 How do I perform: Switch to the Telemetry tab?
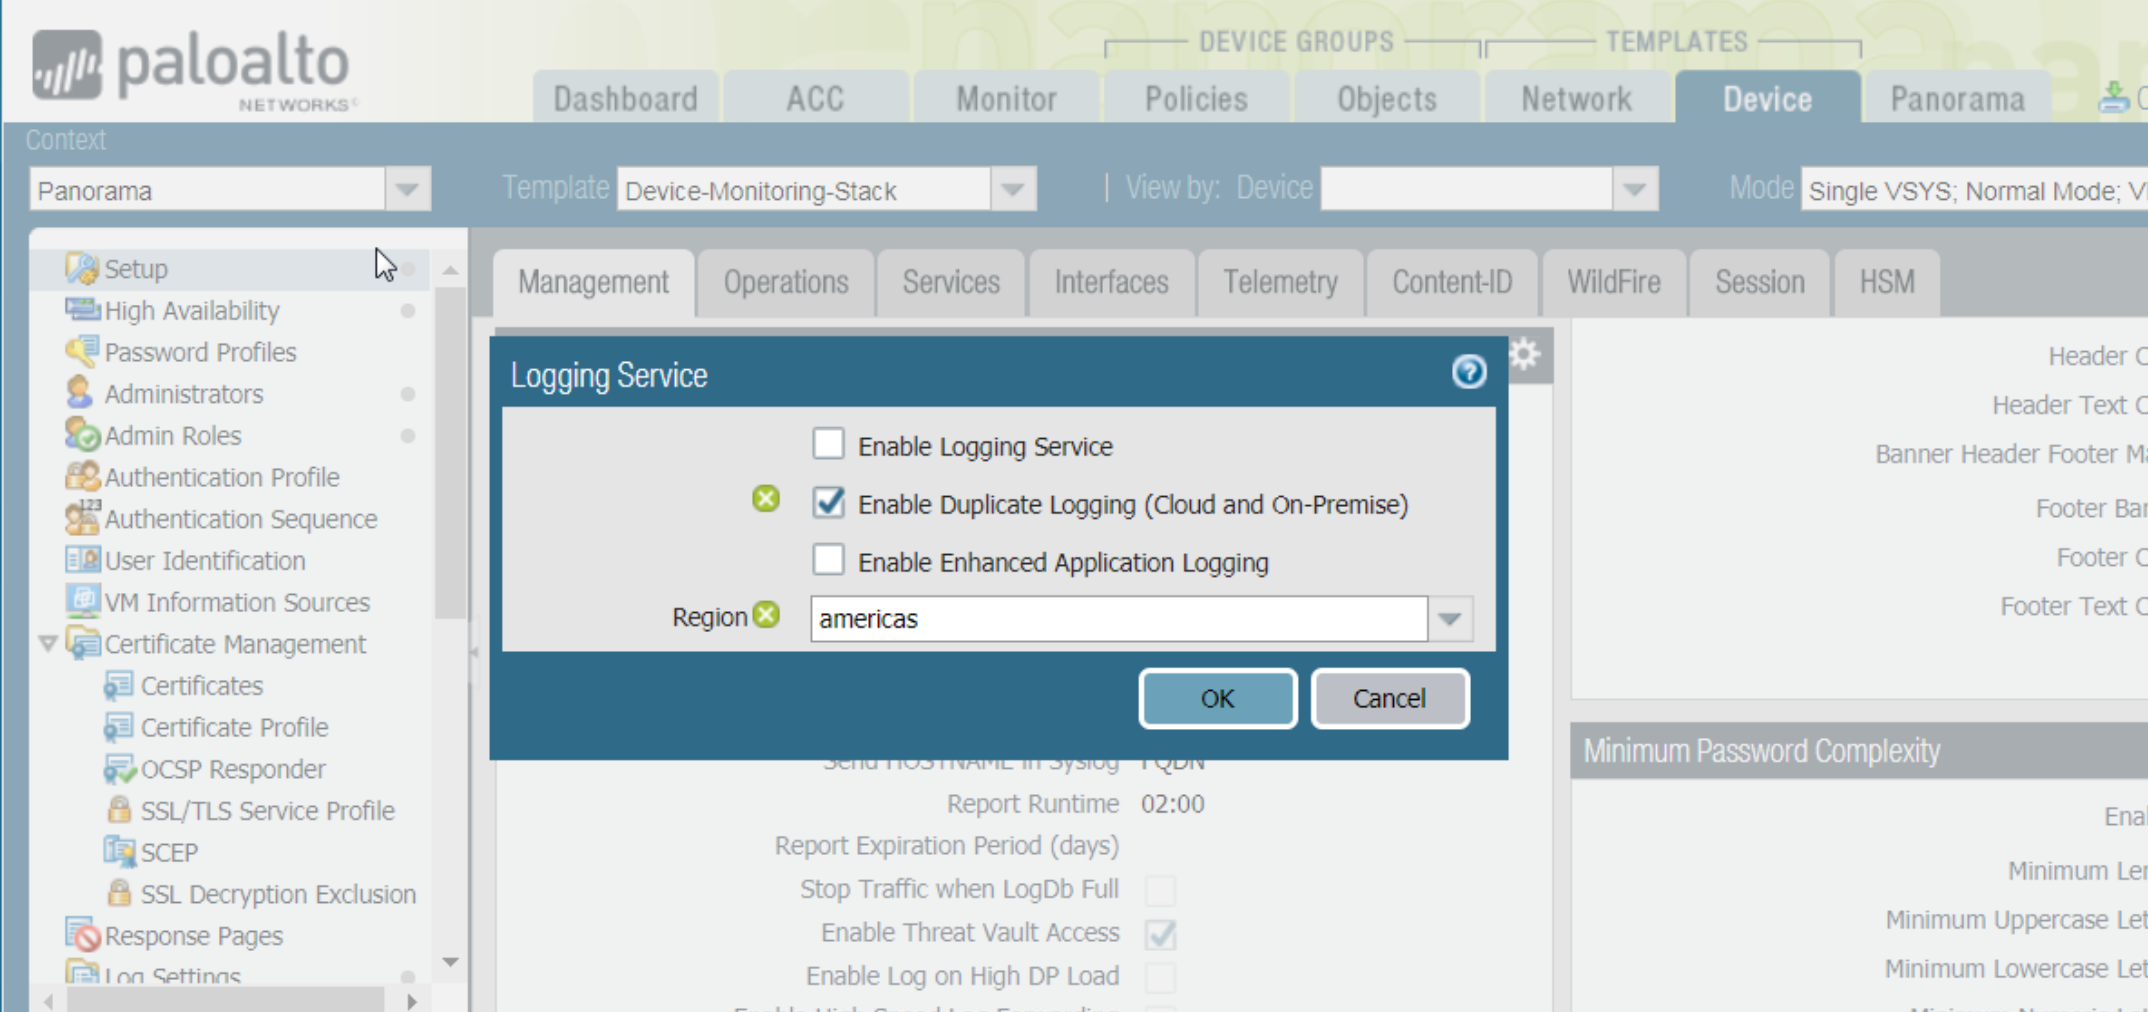1280,282
